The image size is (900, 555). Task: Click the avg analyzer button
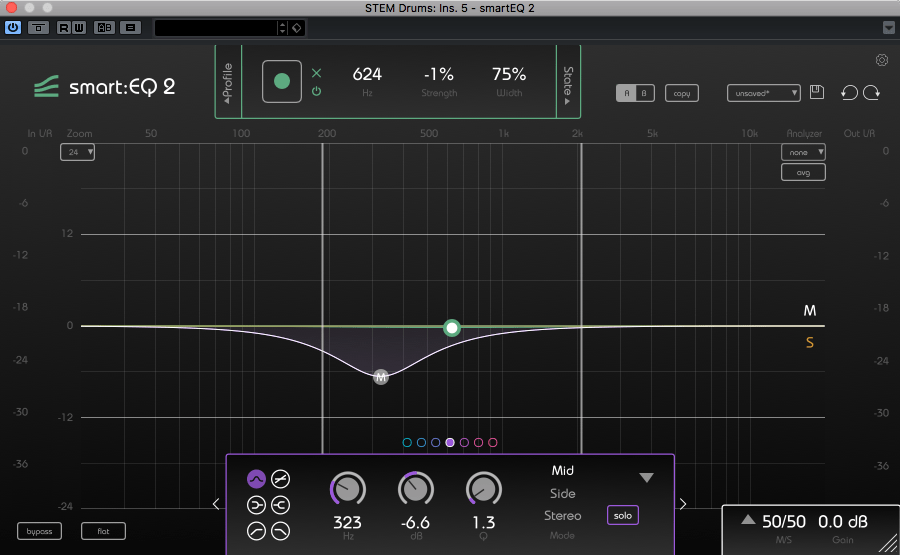803,172
